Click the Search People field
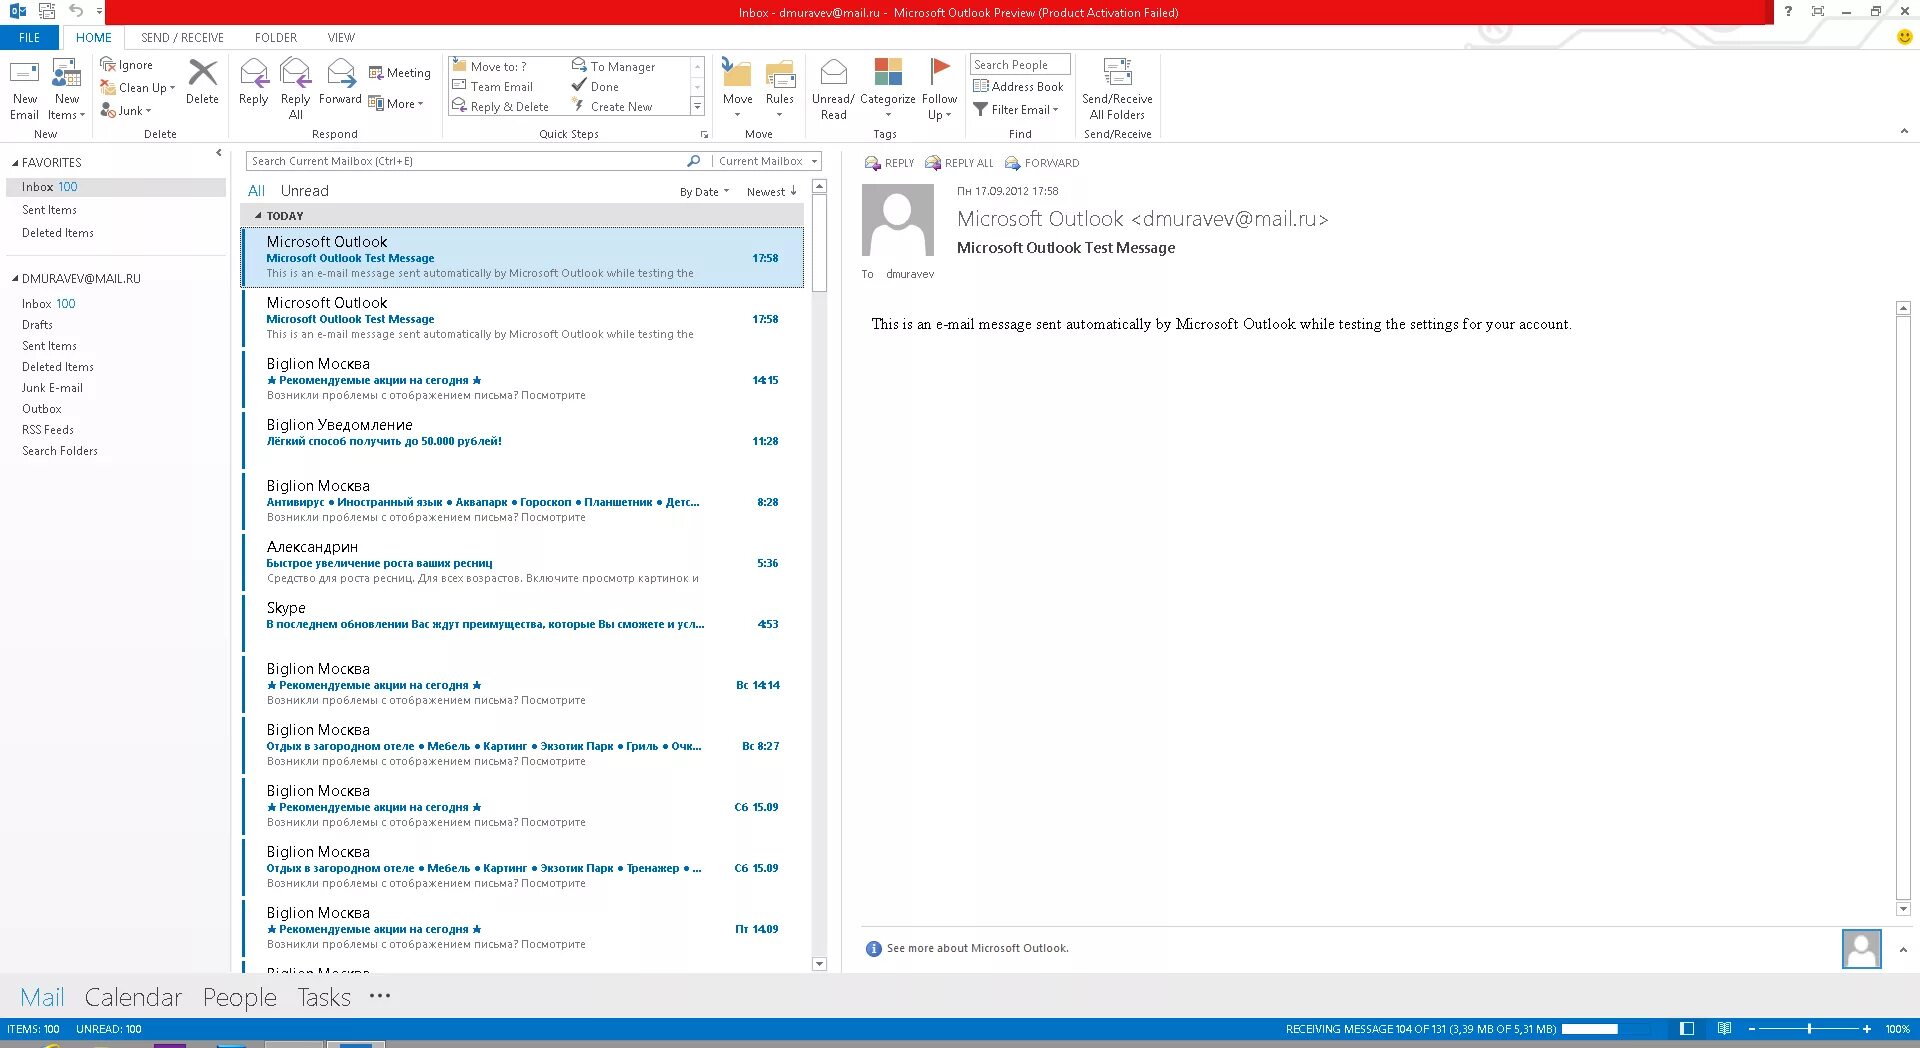Image resolution: width=1920 pixels, height=1048 pixels. click(1020, 65)
